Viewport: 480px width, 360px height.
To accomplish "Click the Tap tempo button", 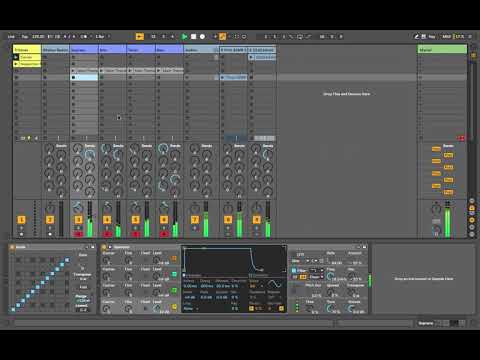I will click(25, 36).
